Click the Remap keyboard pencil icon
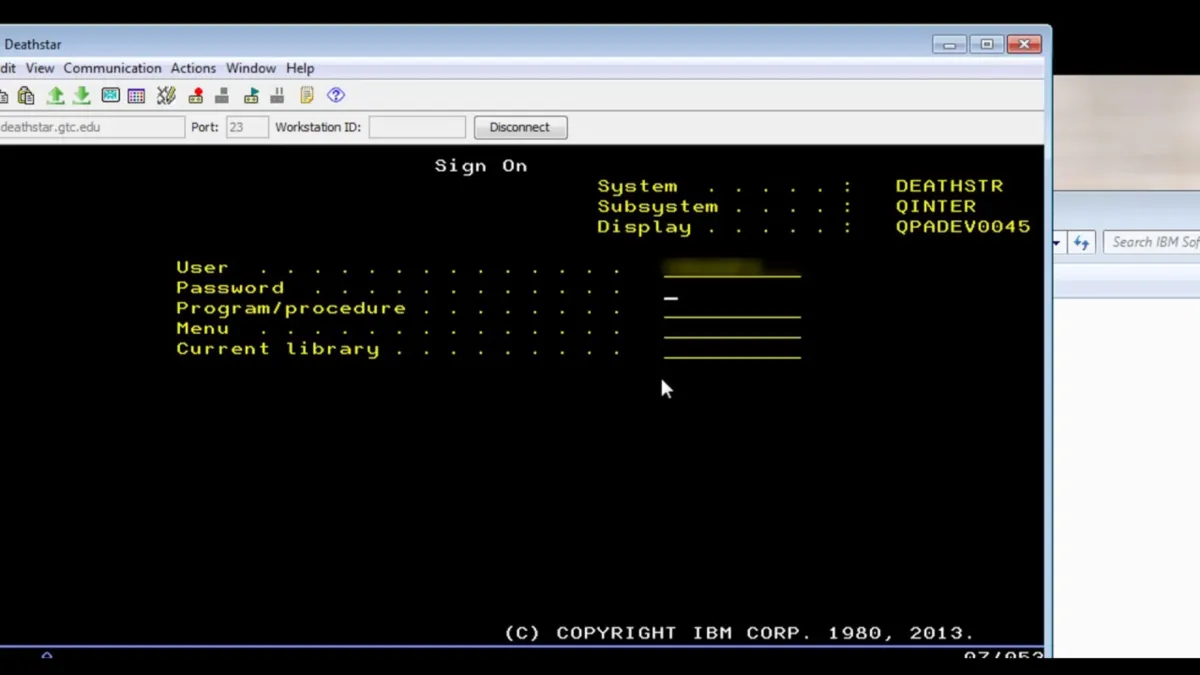This screenshot has width=1200, height=675. point(166,95)
